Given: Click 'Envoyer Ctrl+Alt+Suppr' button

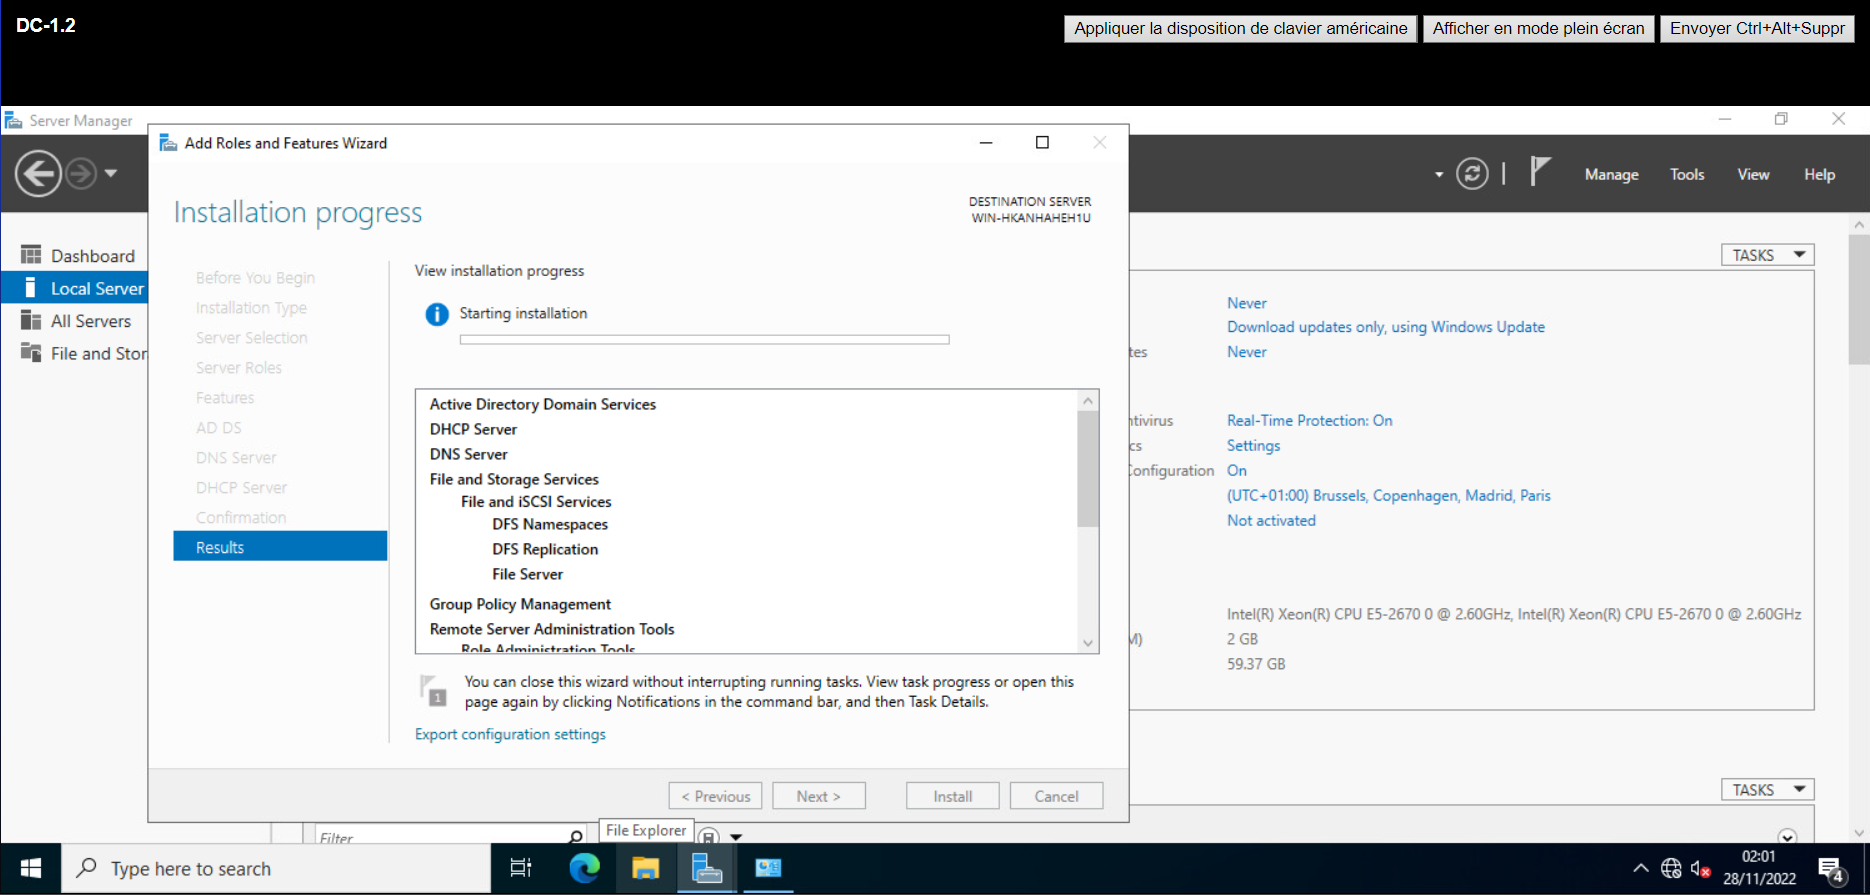Looking at the screenshot, I should [x=1757, y=28].
